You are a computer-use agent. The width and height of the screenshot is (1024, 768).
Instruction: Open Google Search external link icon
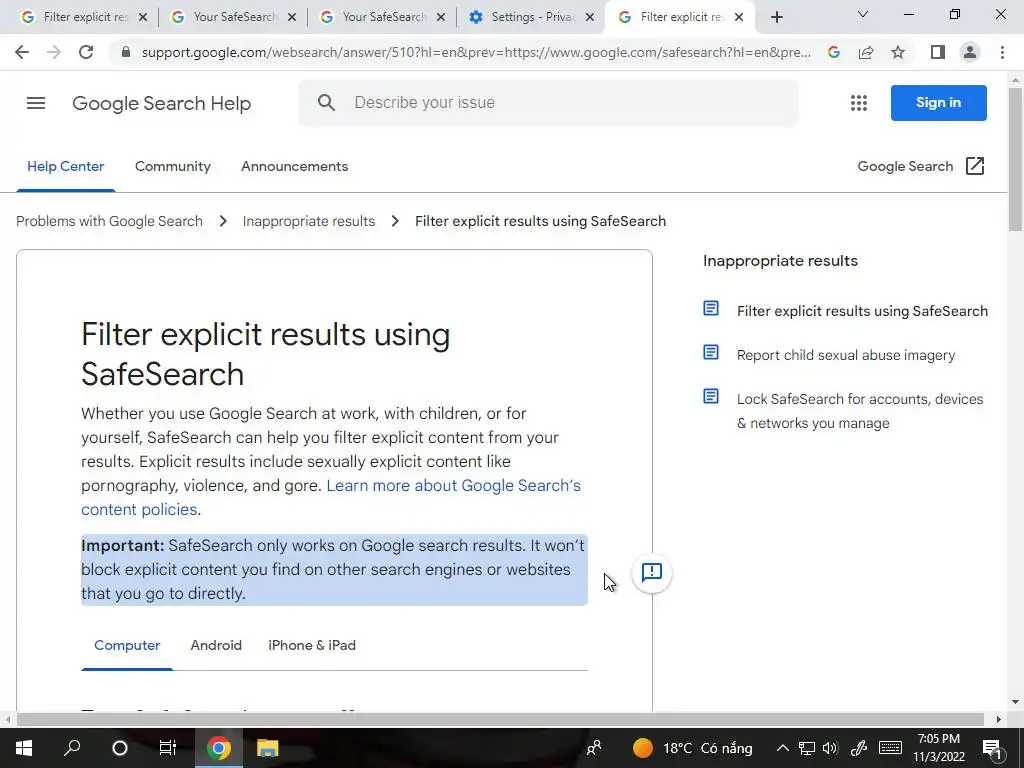[x=974, y=167]
